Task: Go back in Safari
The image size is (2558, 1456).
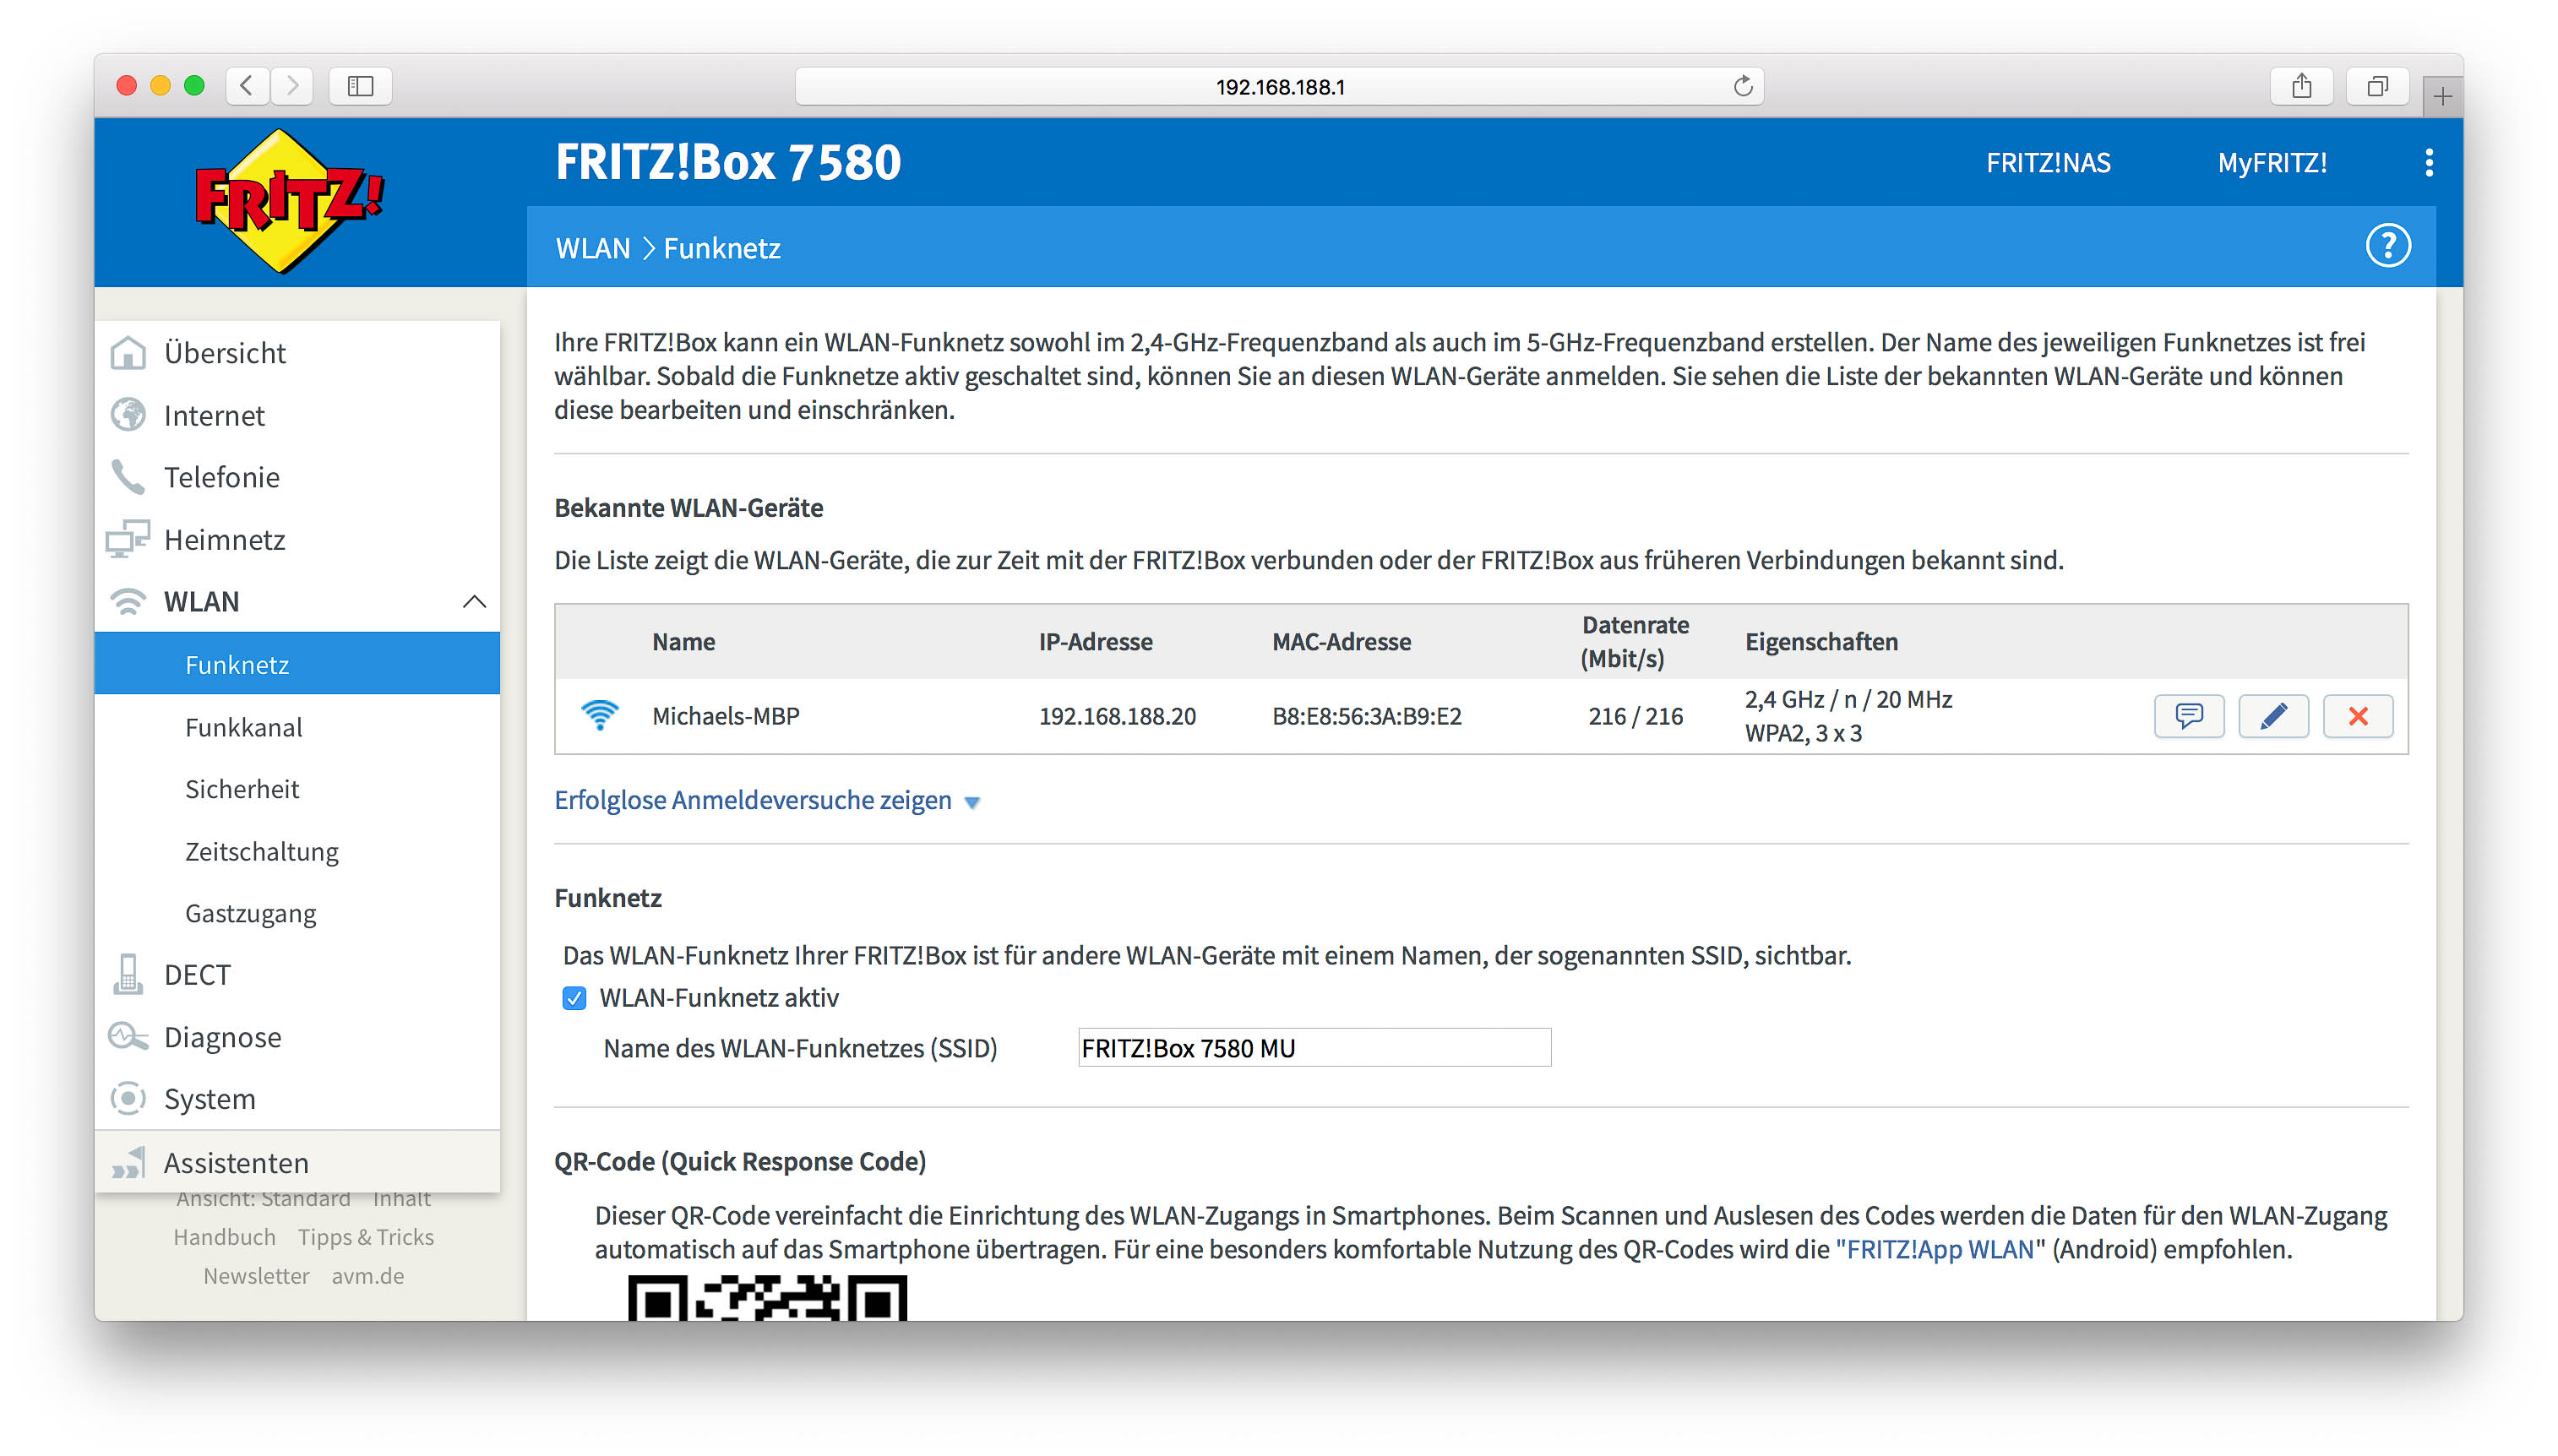Action: coord(247,86)
